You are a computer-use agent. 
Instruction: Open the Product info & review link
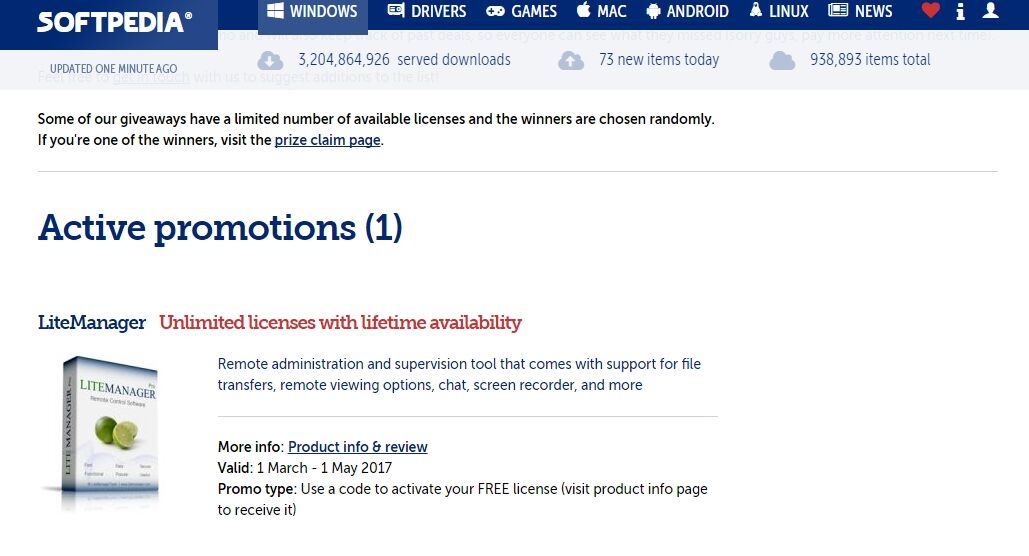[x=358, y=447]
